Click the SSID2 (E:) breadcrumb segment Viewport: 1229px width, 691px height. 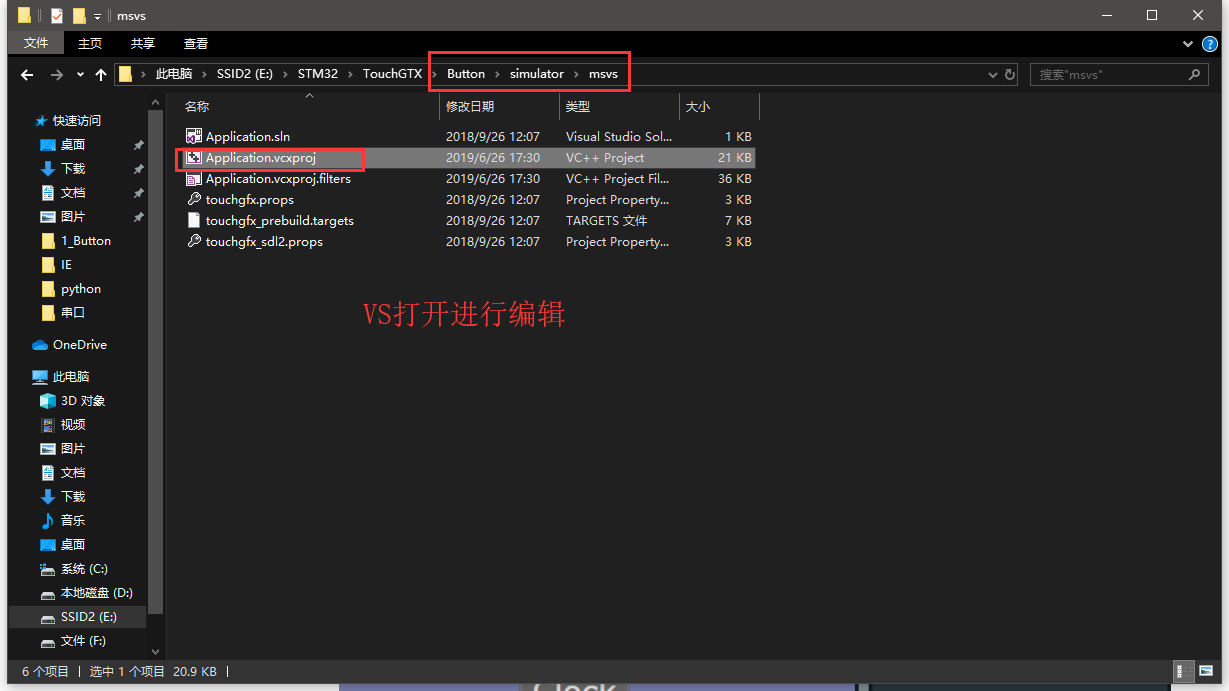[x=245, y=74]
